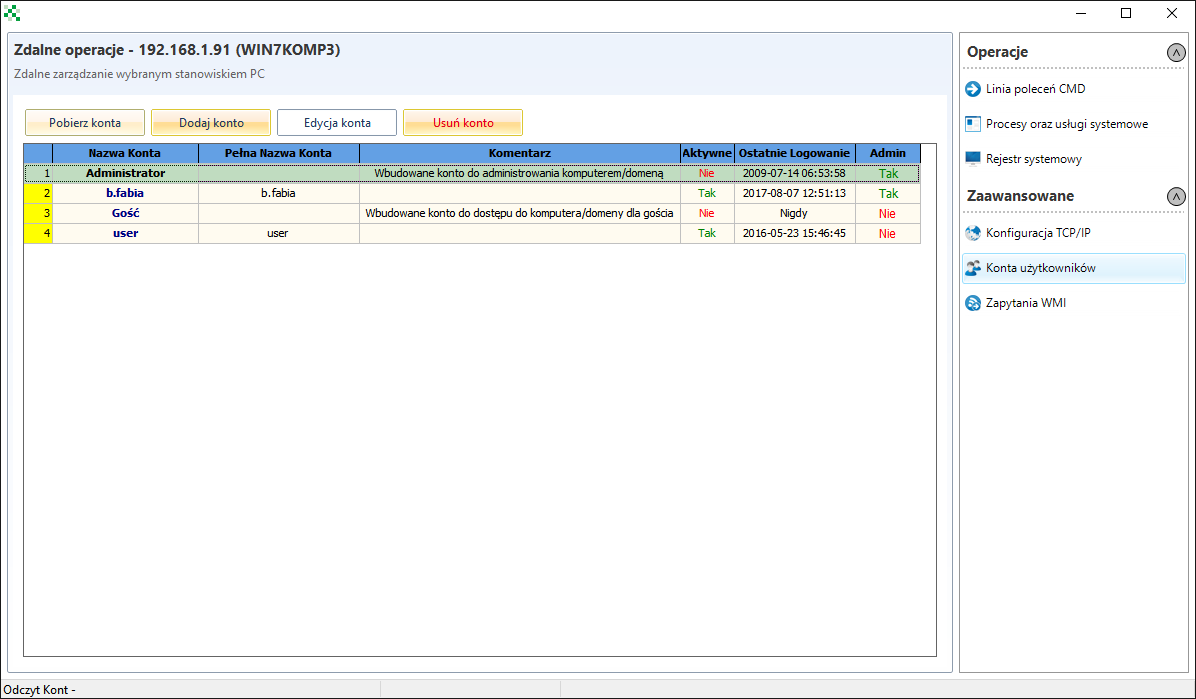Image resolution: width=1196 pixels, height=699 pixels.
Task: Click the Odczyt Kont status bar text
Action: [x=40, y=690]
